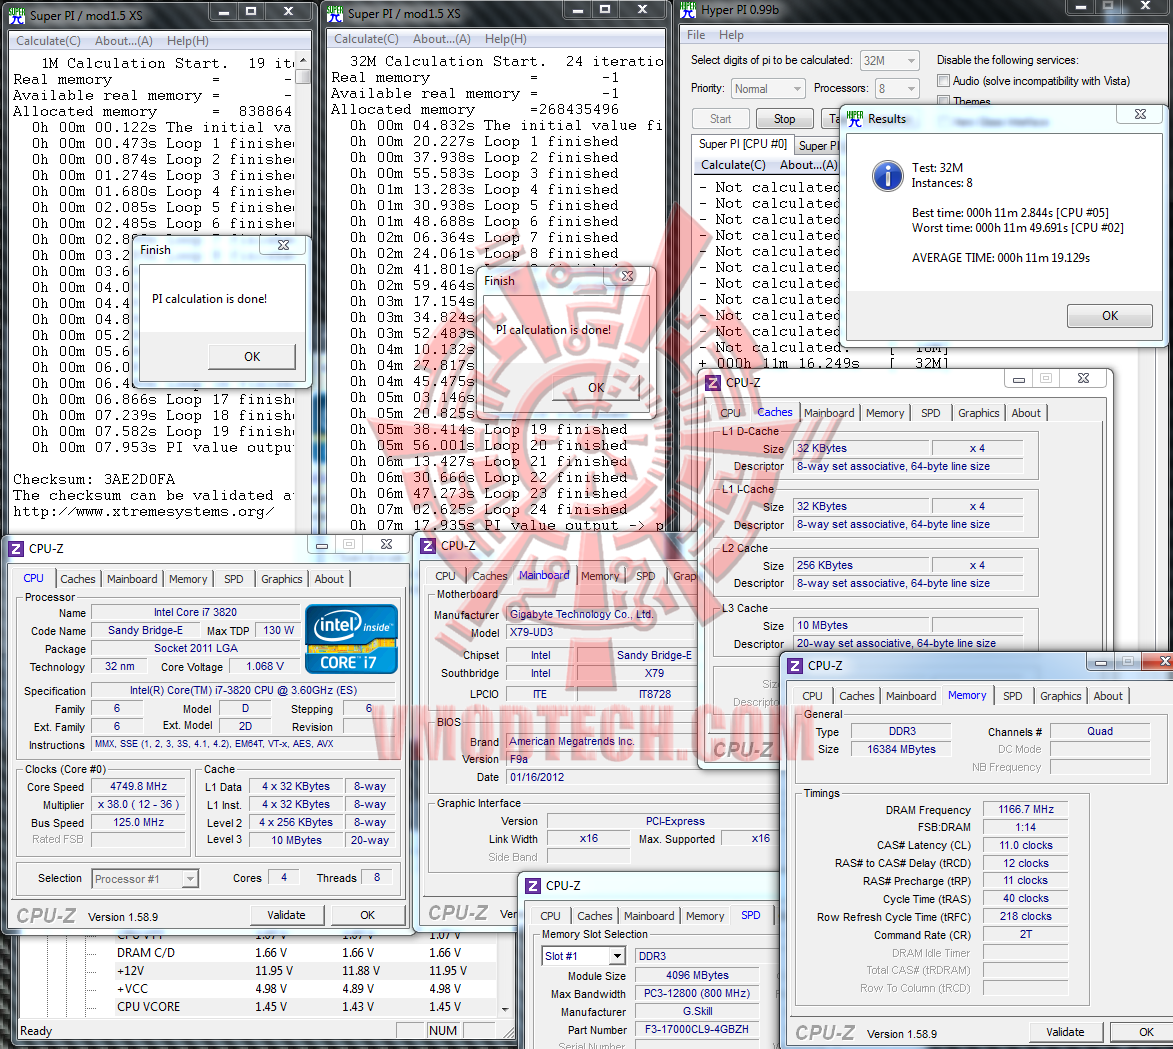Image resolution: width=1173 pixels, height=1049 pixels.
Task: Click OK in 32M Finish dialog
Action: 596,388
